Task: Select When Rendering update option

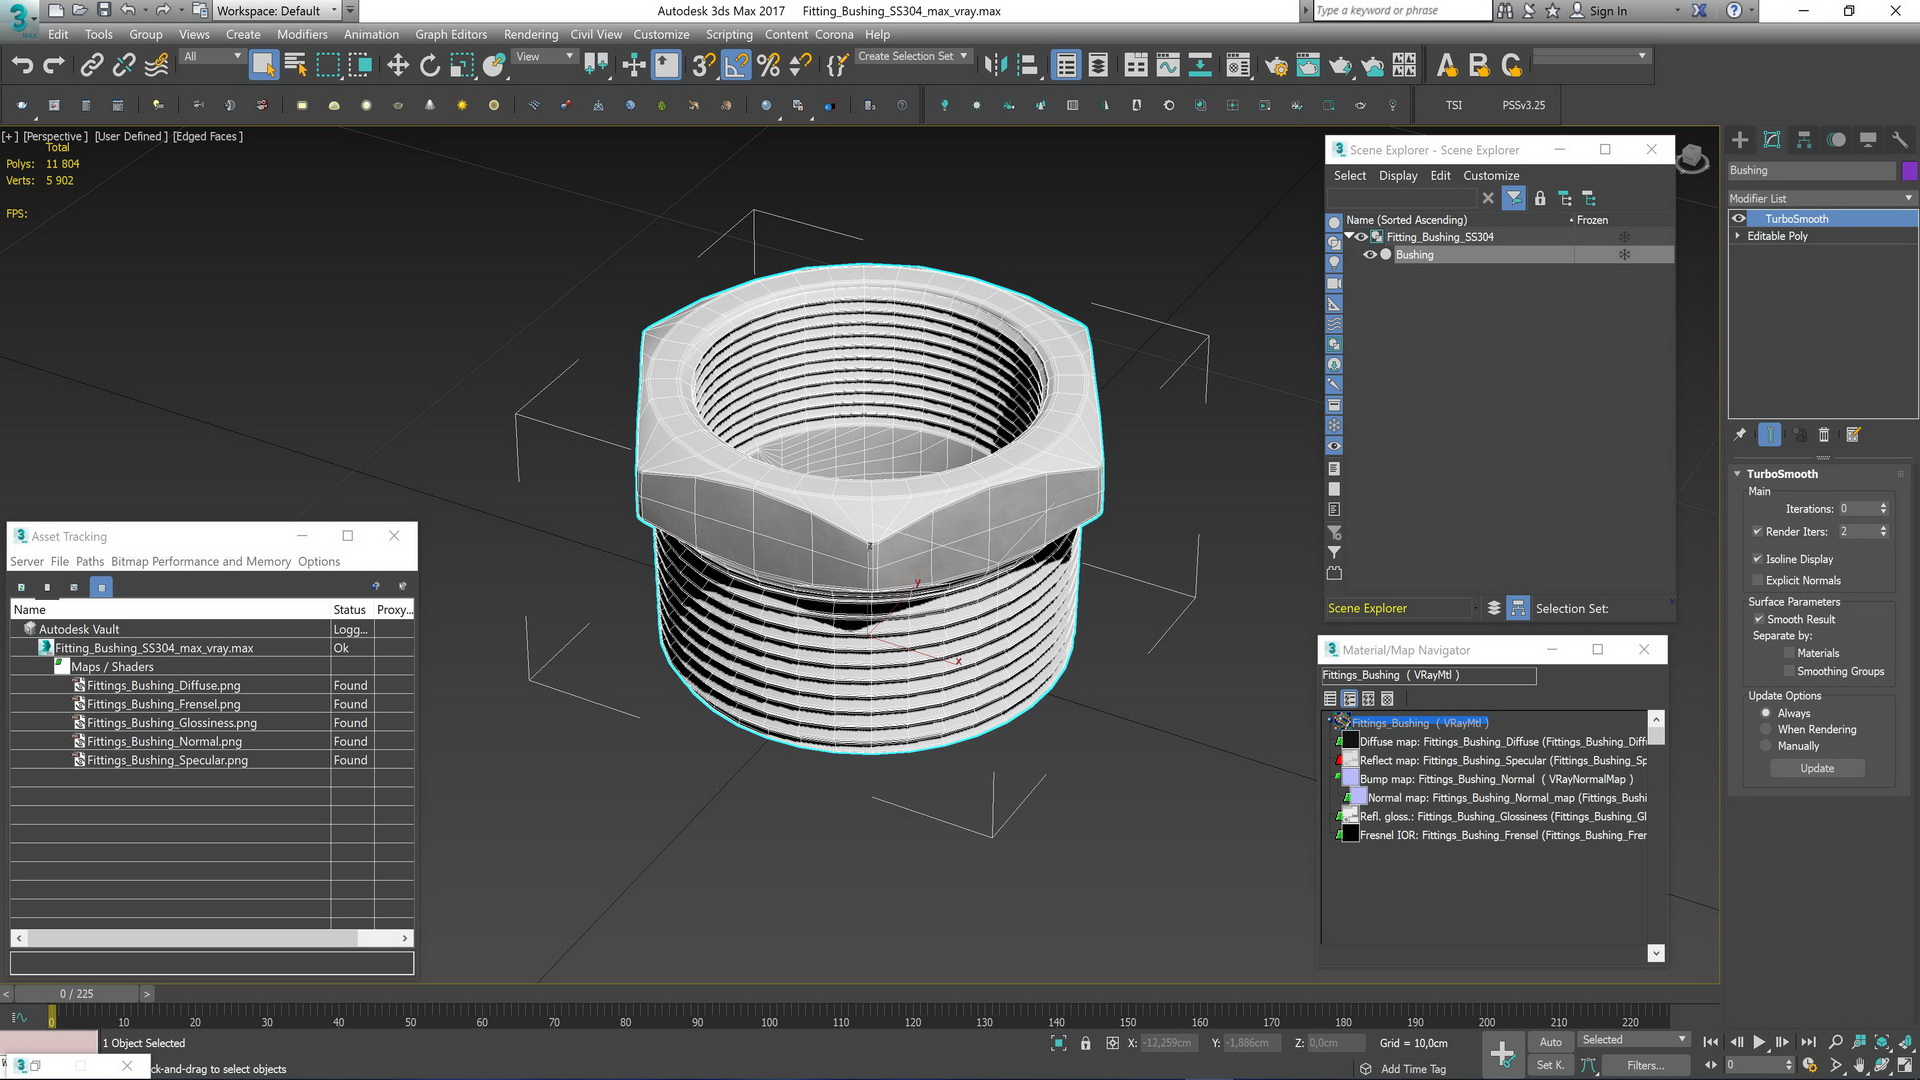Action: click(1766, 730)
